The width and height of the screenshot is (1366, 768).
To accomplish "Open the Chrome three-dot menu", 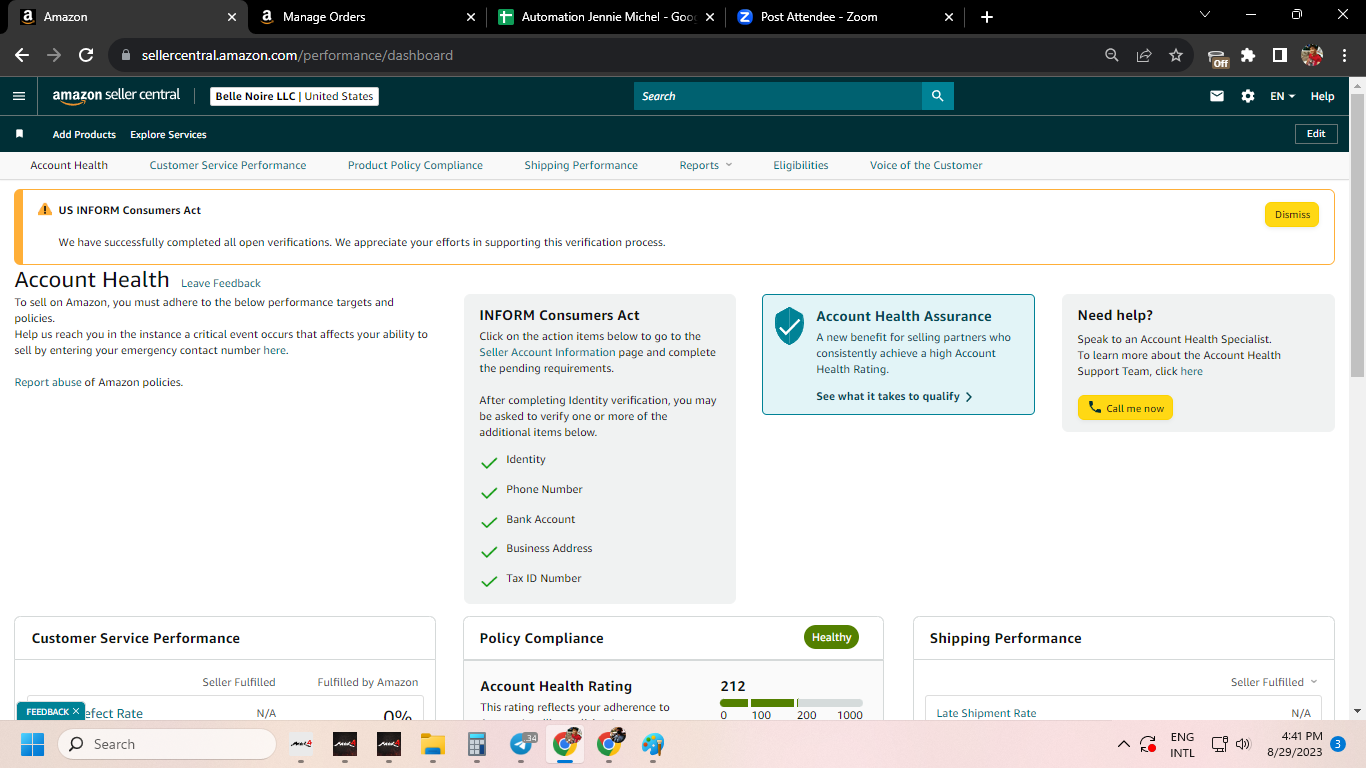I will click(x=1343, y=55).
